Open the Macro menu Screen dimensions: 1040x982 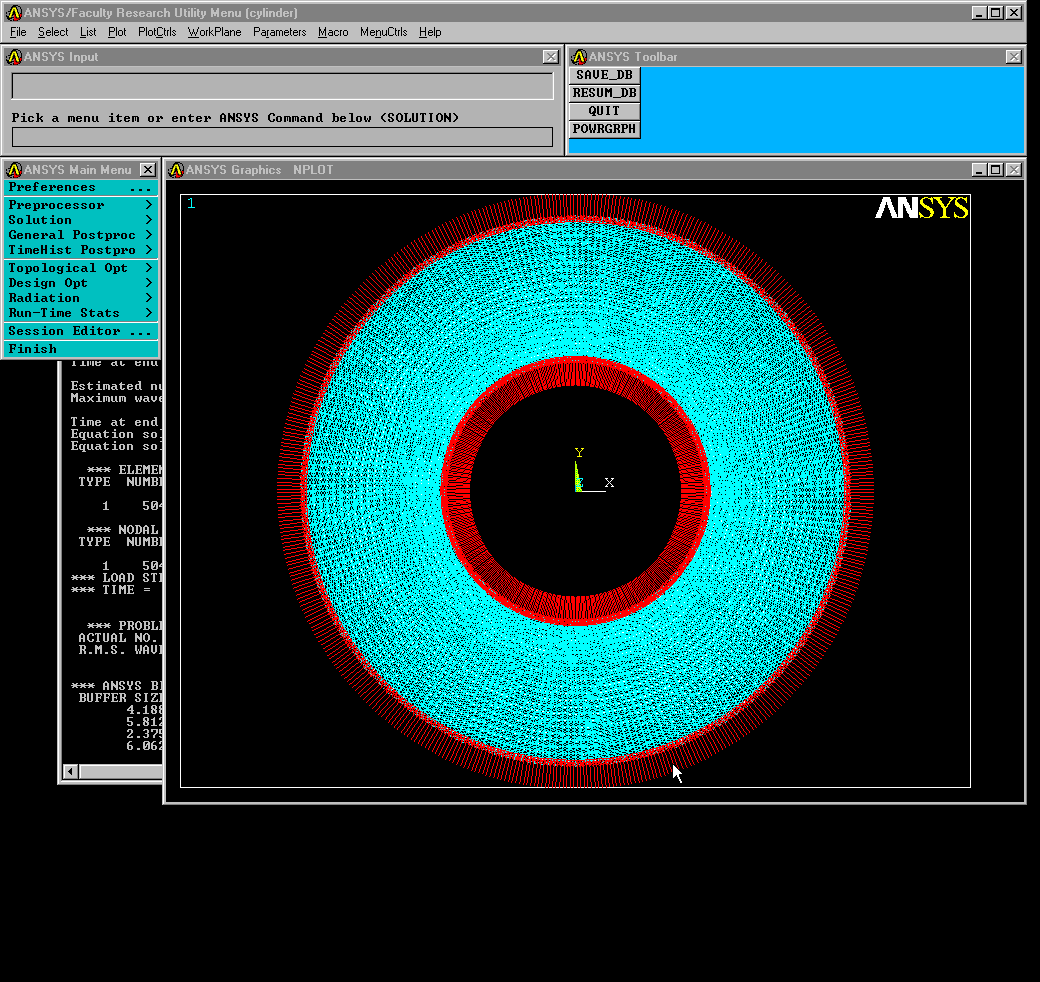[x=333, y=32]
